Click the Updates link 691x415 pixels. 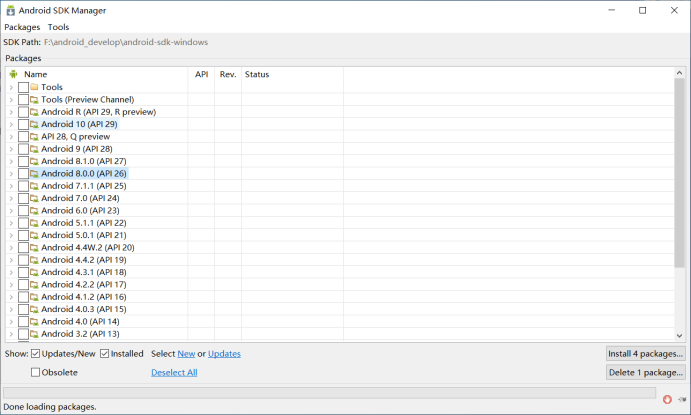224,354
